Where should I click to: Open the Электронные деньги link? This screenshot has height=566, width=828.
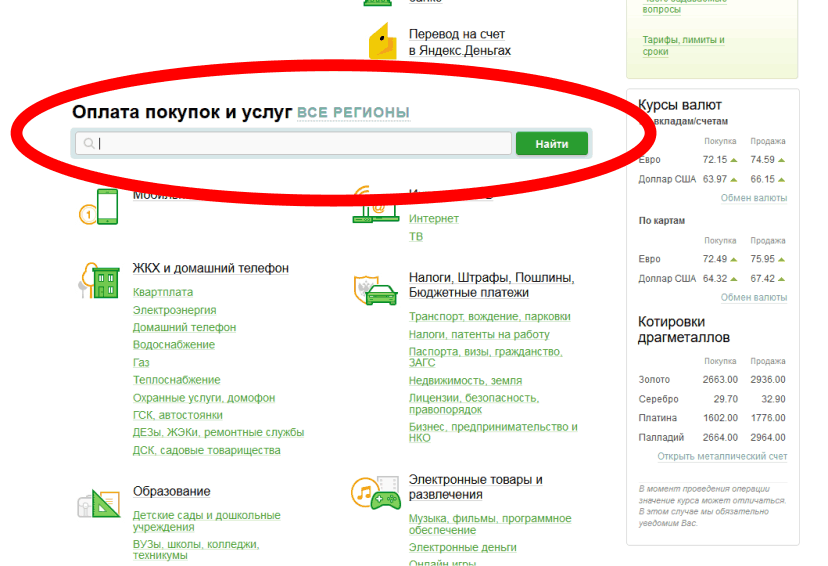coord(463,548)
